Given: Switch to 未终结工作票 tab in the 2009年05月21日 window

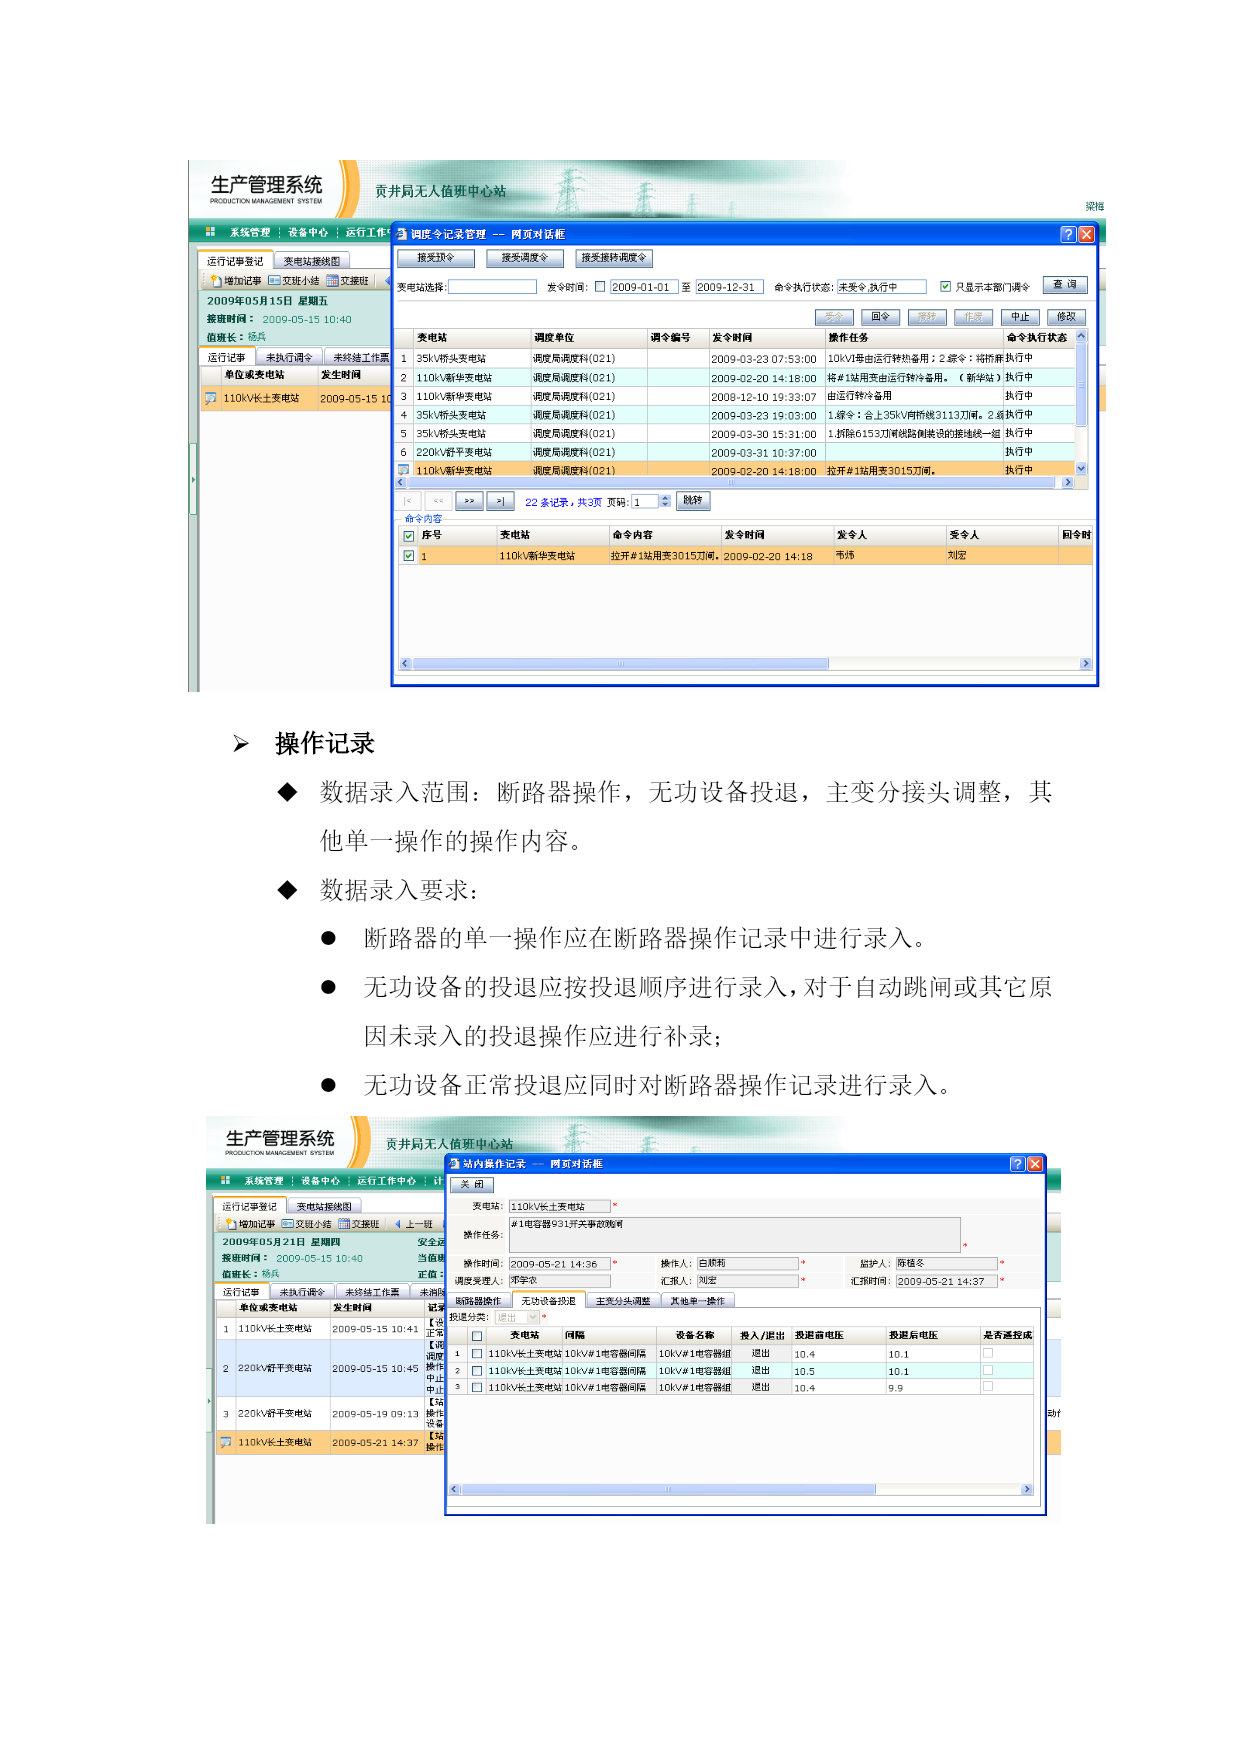Looking at the screenshot, I should [x=372, y=1292].
